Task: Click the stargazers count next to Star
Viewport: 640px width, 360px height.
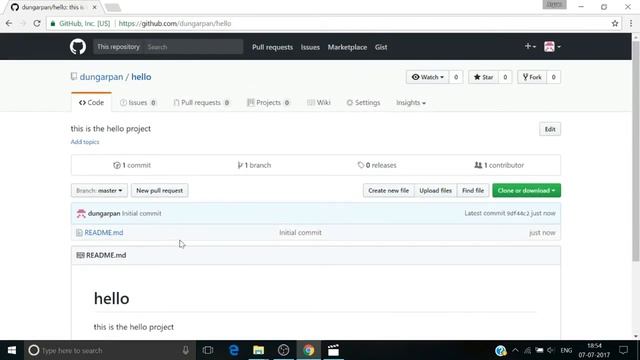Action: (505, 77)
